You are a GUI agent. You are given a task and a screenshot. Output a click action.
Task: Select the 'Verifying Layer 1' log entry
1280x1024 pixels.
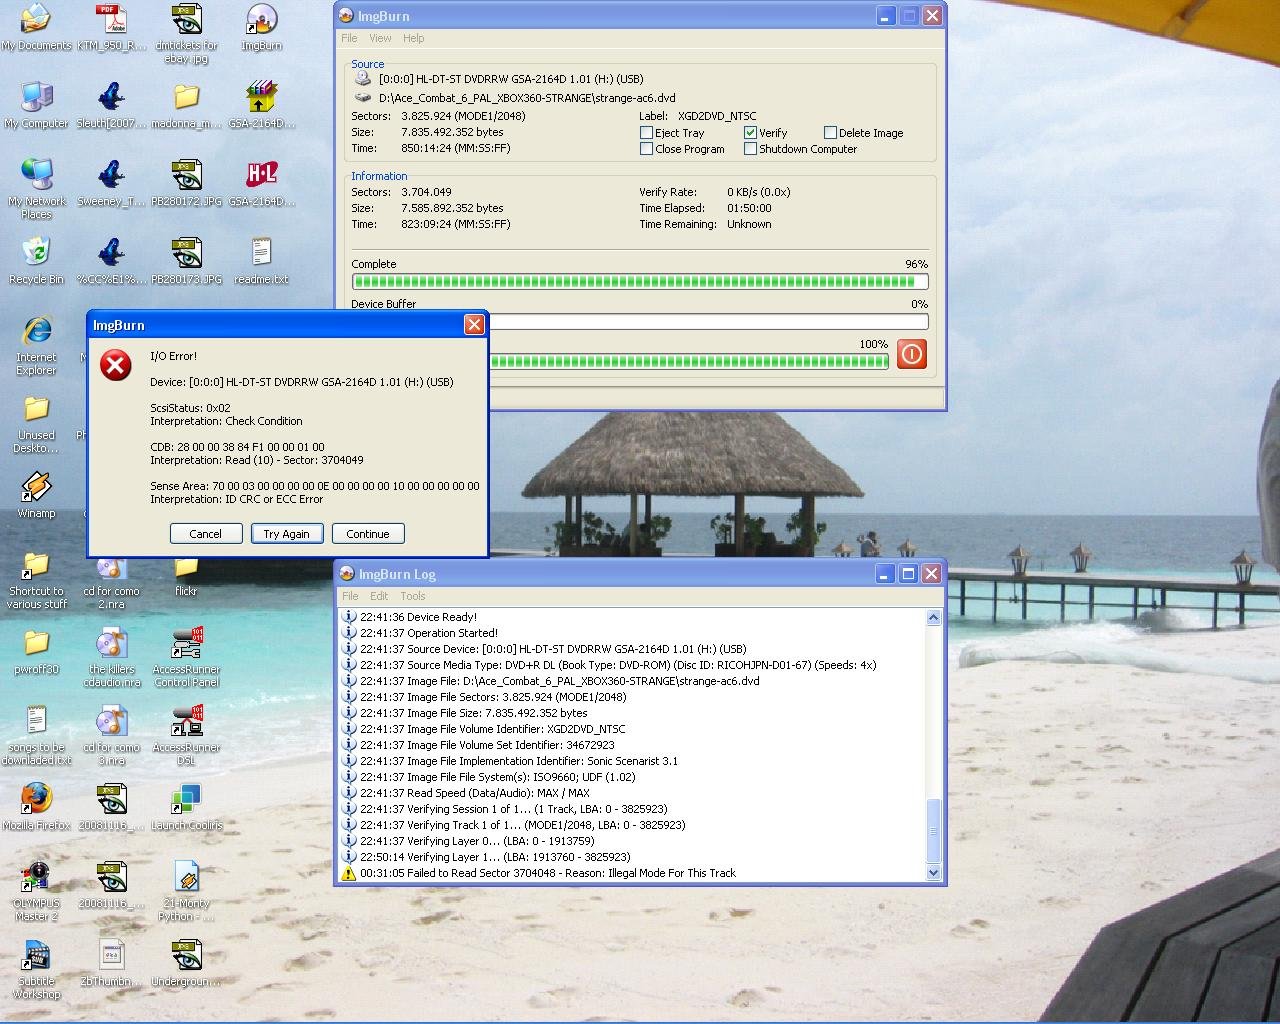(495, 857)
